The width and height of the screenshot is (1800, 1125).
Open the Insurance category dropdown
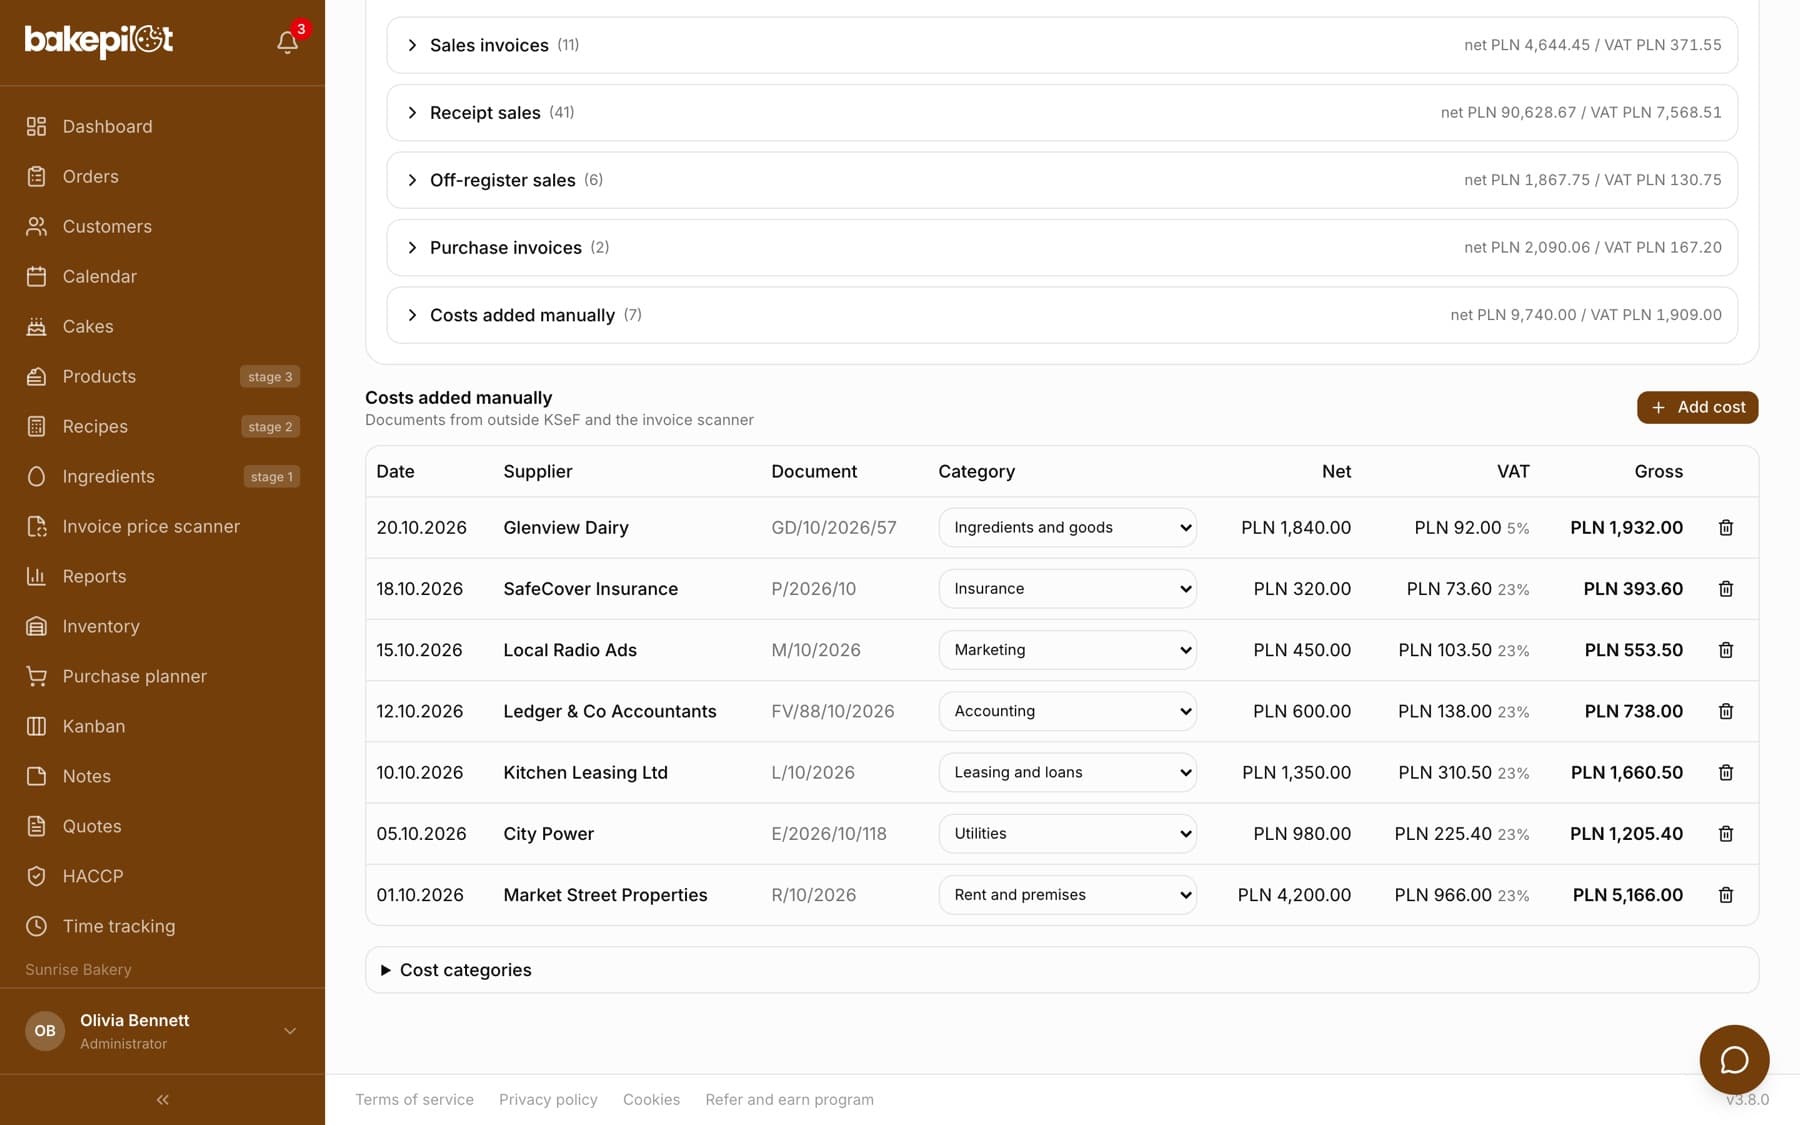tap(1067, 589)
